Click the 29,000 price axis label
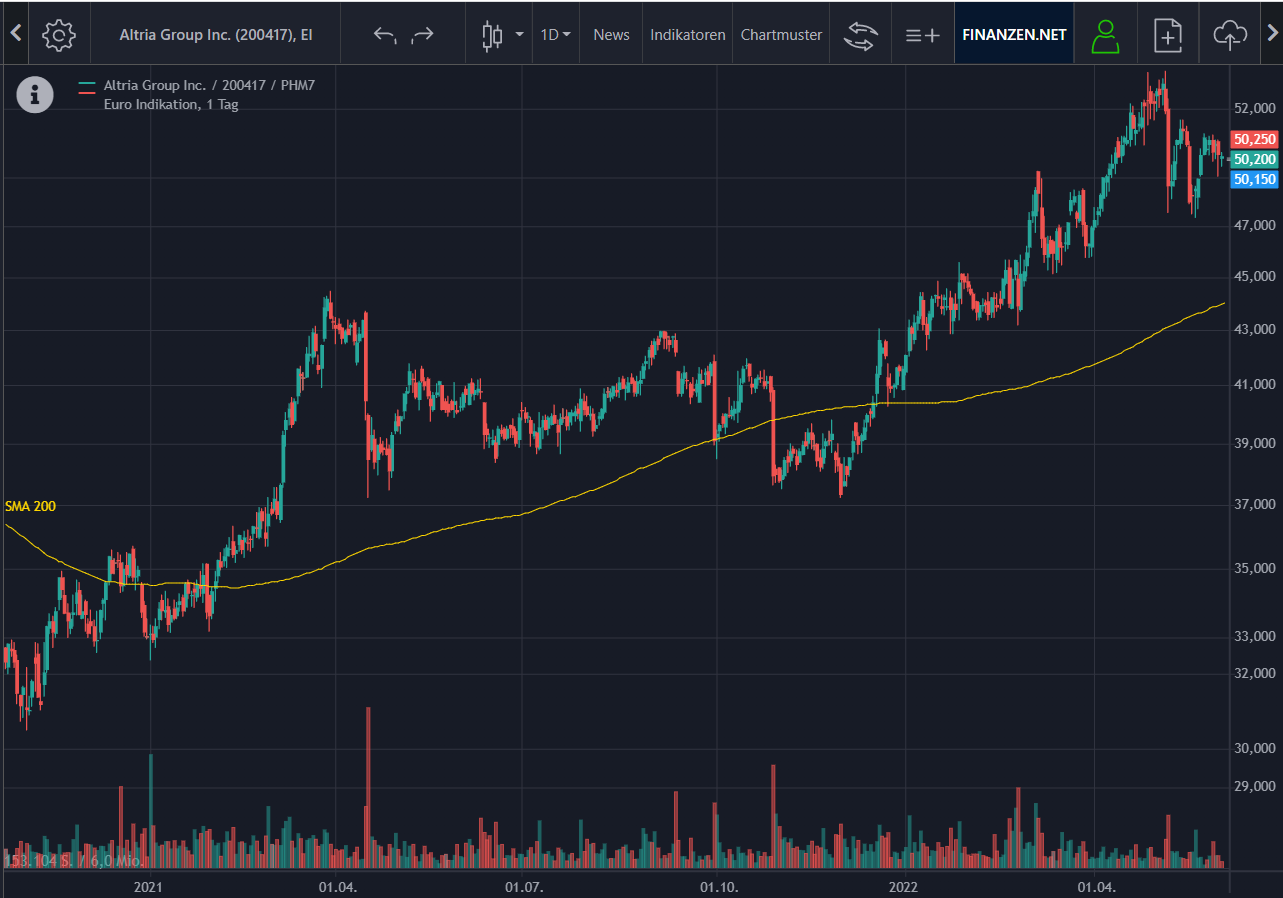1283x898 pixels. 1254,788
